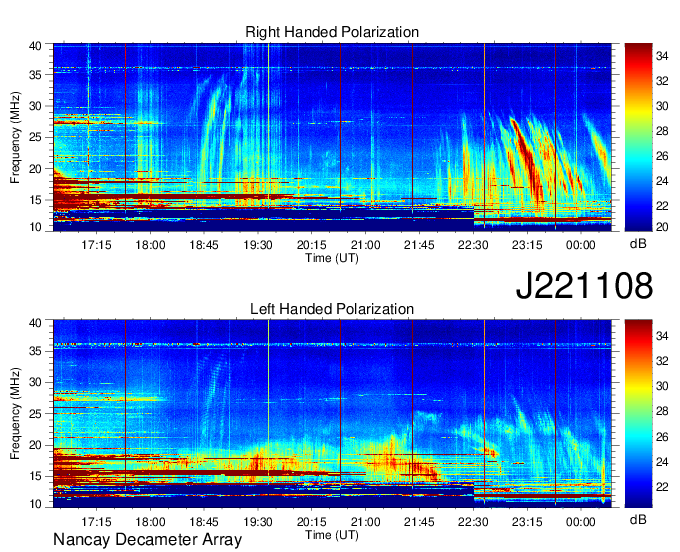The height and width of the screenshot is (552, 680).
Task: Click the 20:15 tick on the lower time axis
Action: coord(311,521)
